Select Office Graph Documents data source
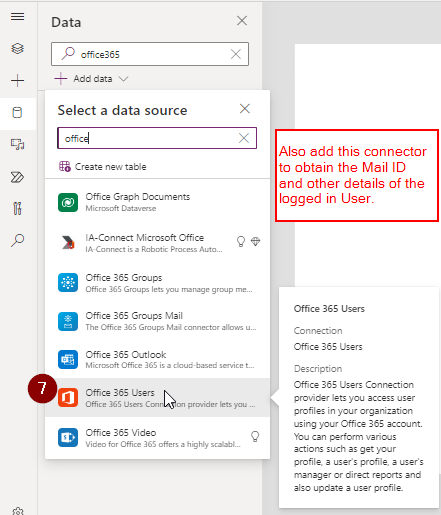The width and height of the screenshot is (441, 515). point(157,202)
